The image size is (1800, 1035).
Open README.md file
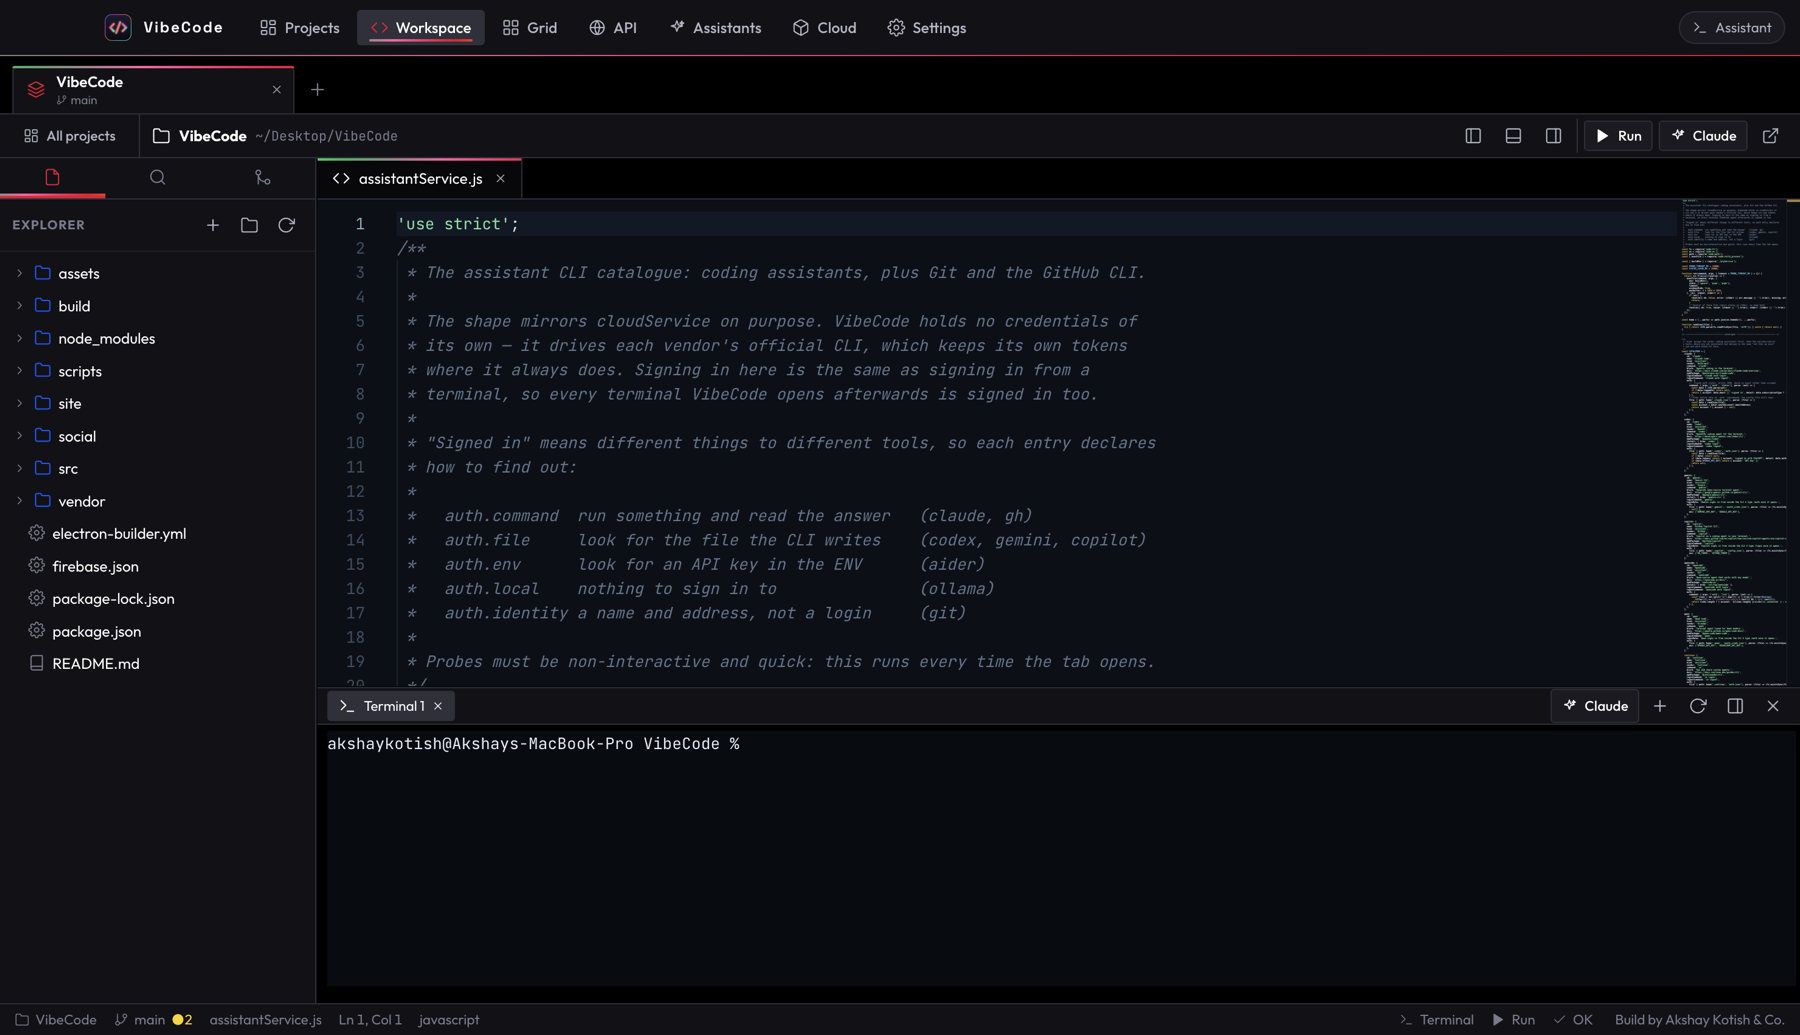click(158, 663)
